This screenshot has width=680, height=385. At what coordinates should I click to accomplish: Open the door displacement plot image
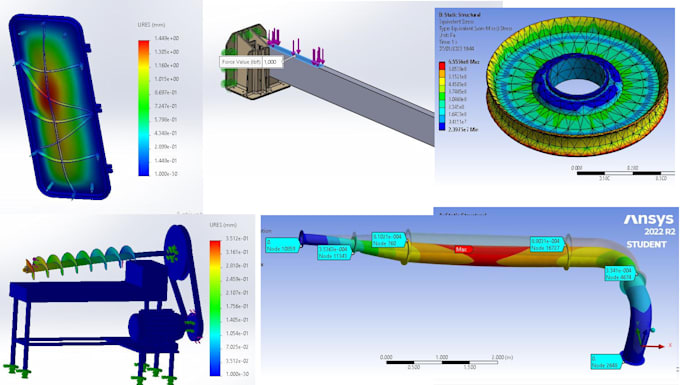[x=101, y=106]
